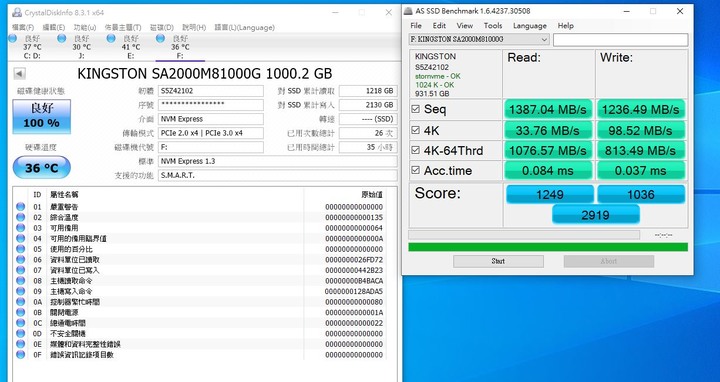Click the status icon for attribute 0C
Viewport: 720px width, 382px height.
click(21, 323)
